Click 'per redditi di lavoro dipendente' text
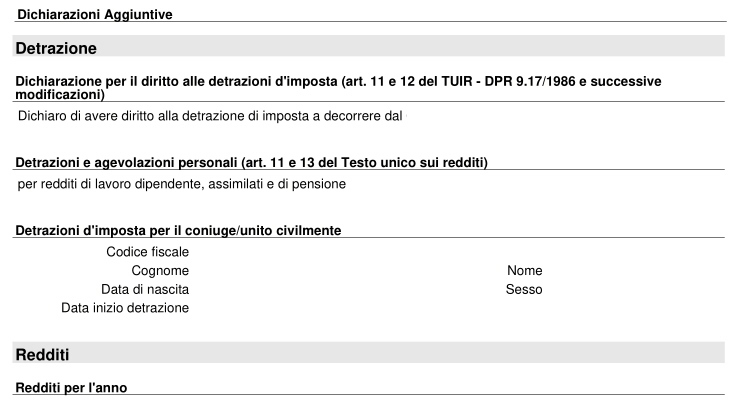This screenshot has width=736, height=400. 182,184
